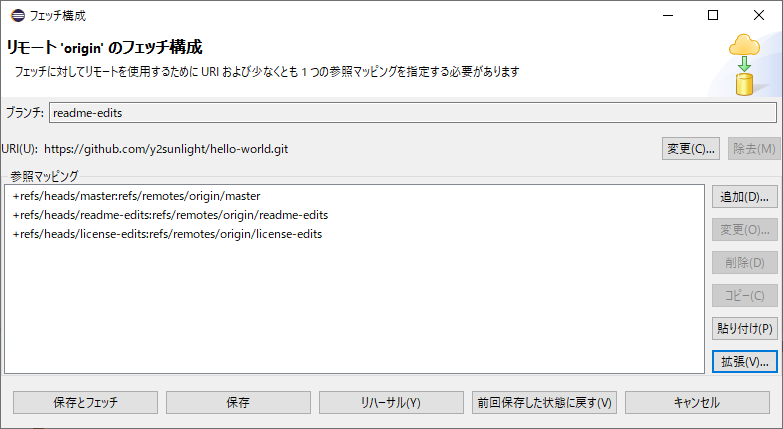
Task: Select the origin/license-edits ref mapping row
Action: tap(168, 234)
